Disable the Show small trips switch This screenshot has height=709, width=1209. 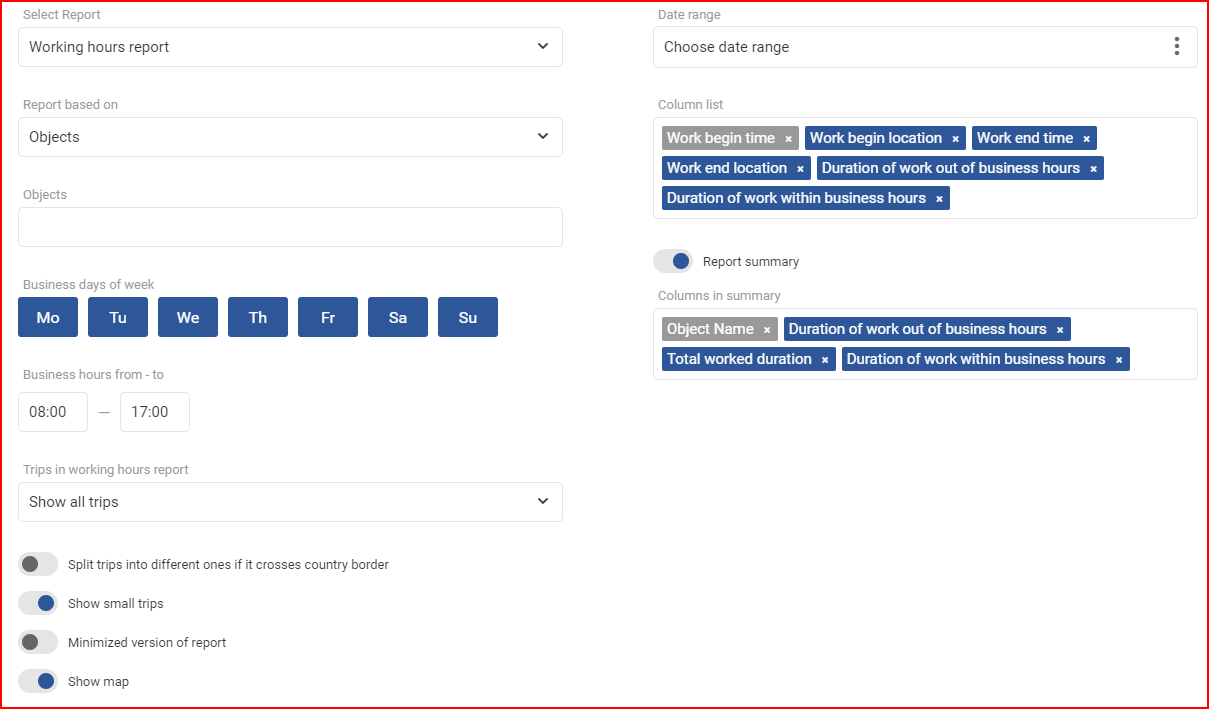pos(38,603)
